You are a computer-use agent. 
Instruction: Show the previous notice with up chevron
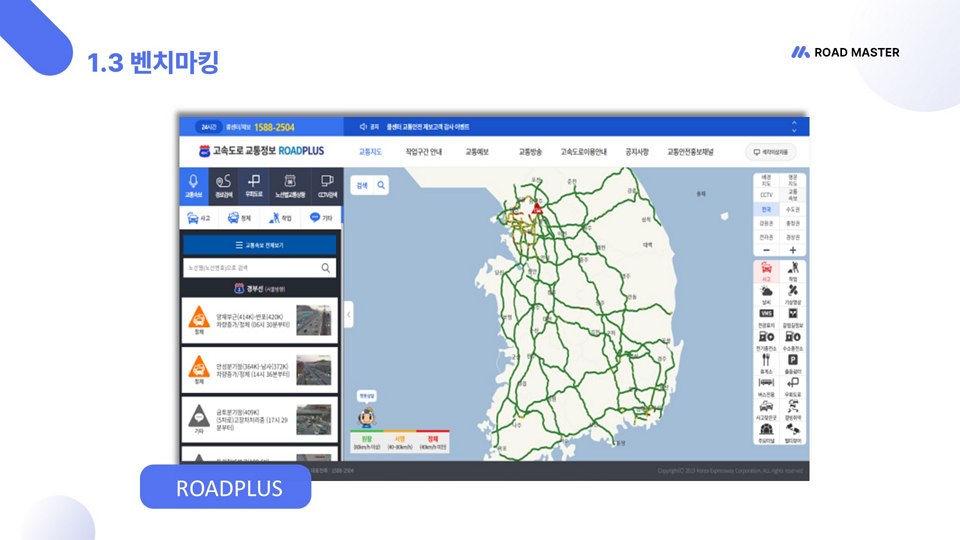[x=794, y=123]
